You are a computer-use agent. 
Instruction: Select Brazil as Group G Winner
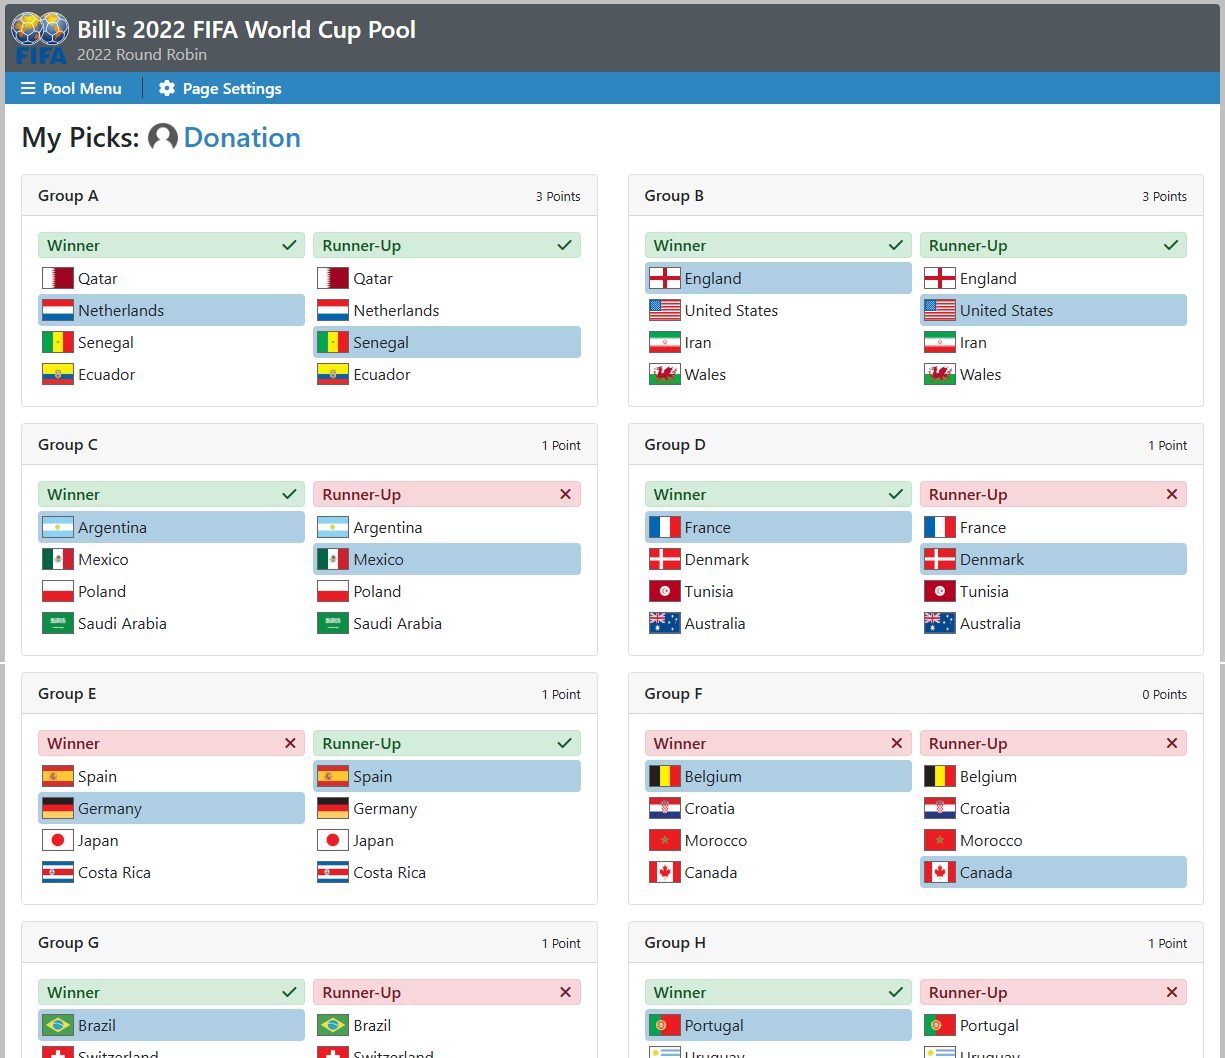click(171, 1025)
